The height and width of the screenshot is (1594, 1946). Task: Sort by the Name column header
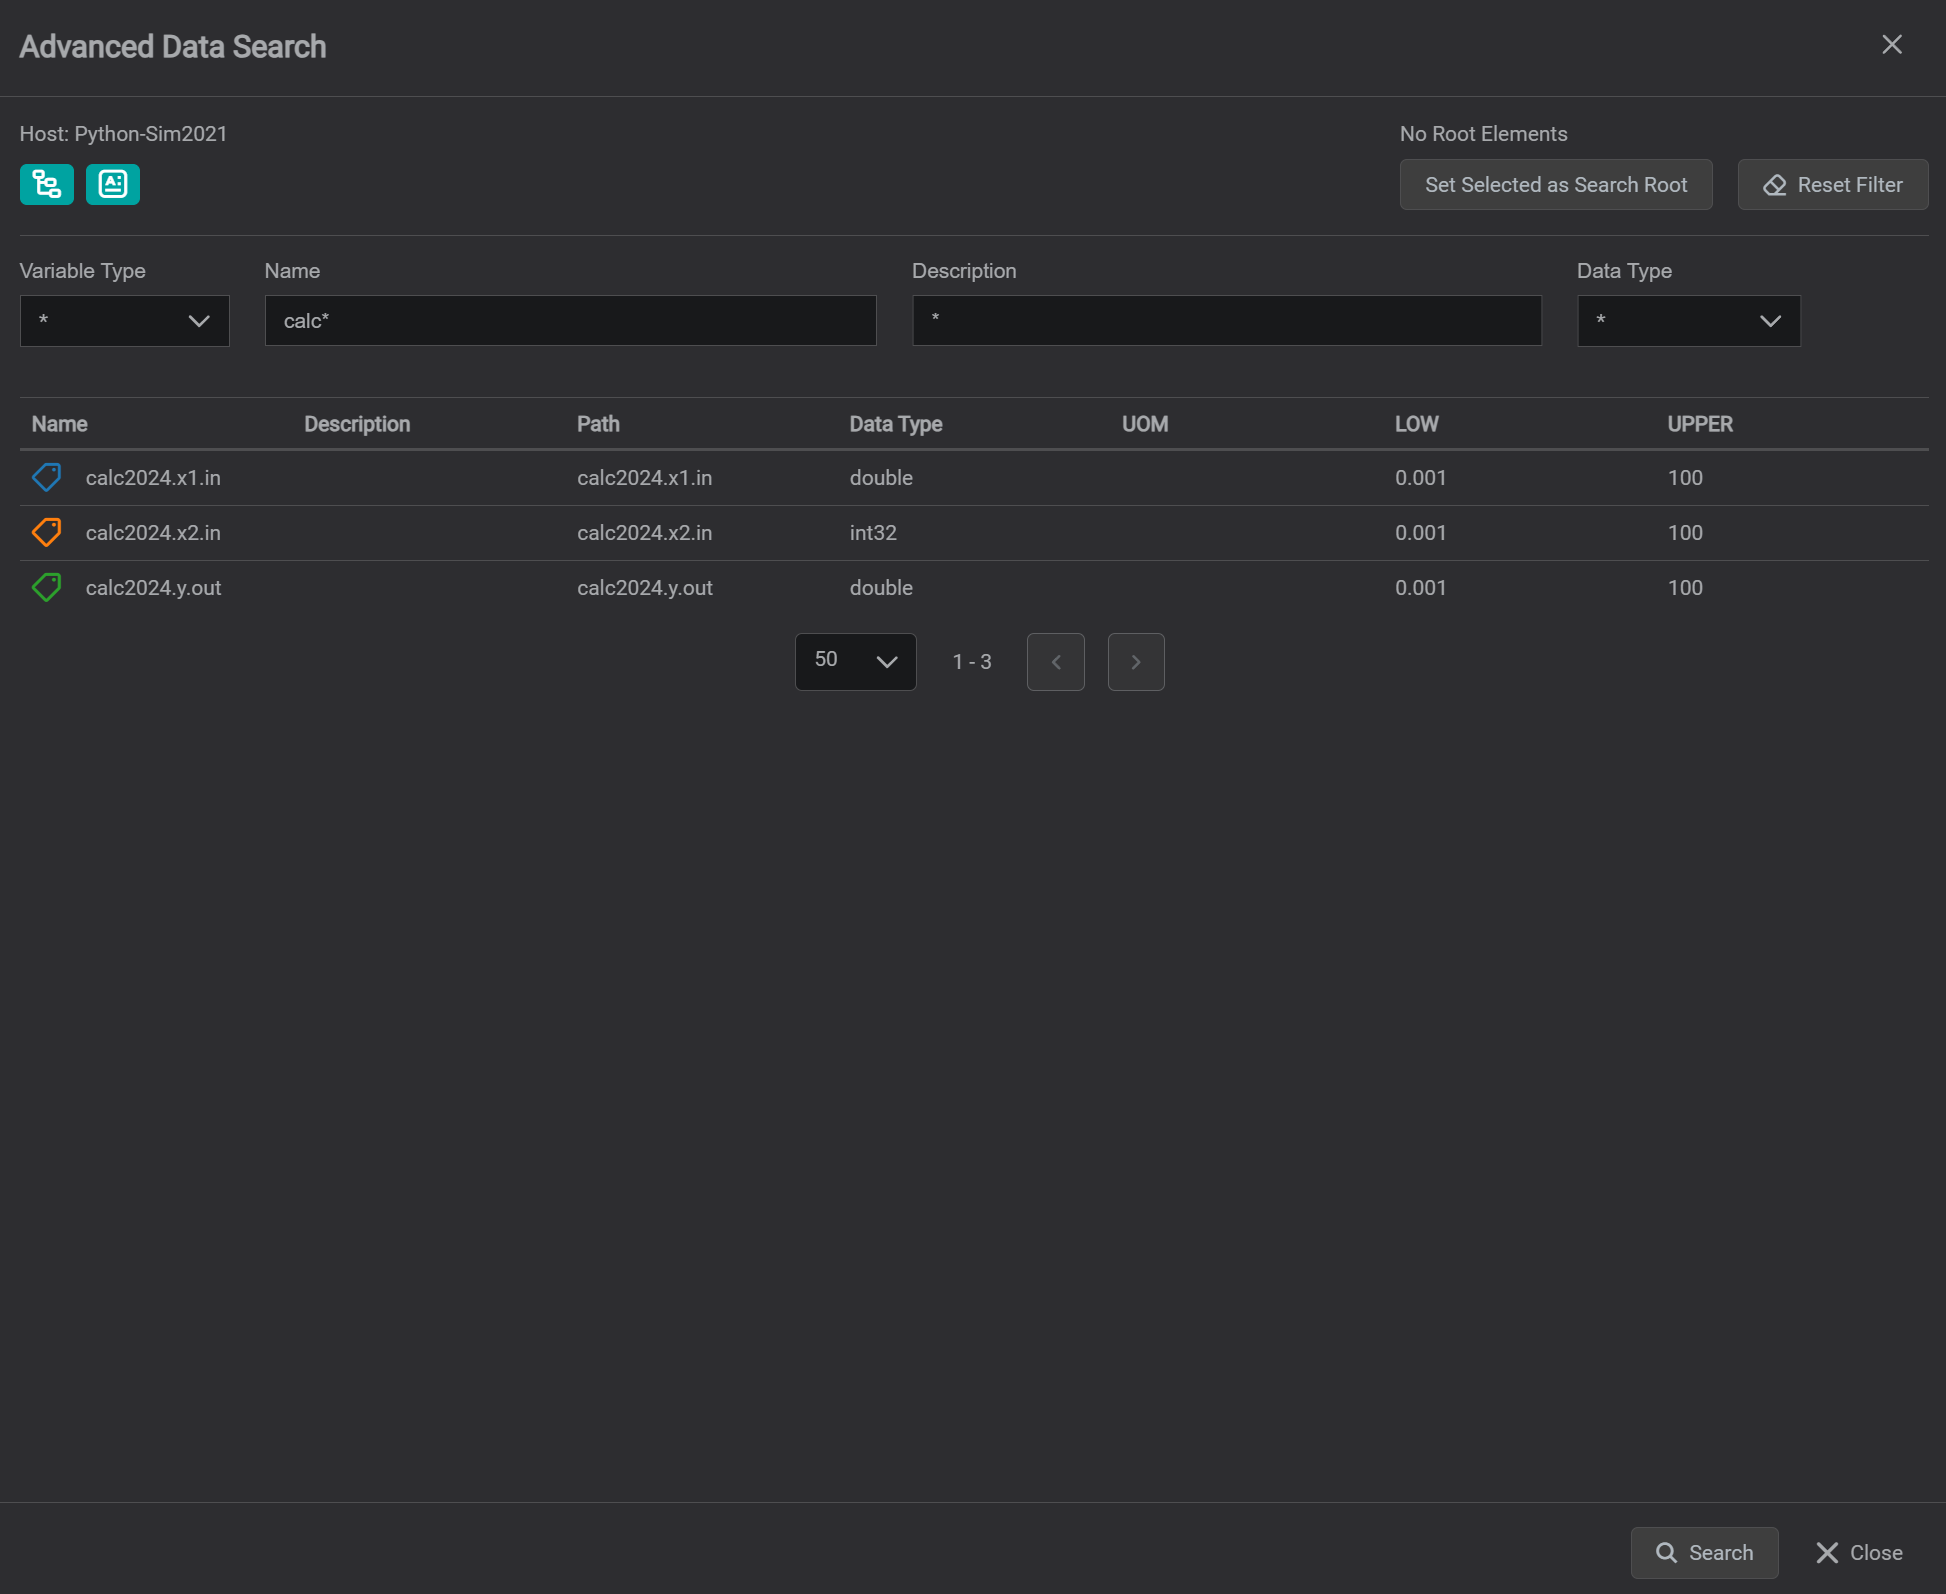pos(60,424)
